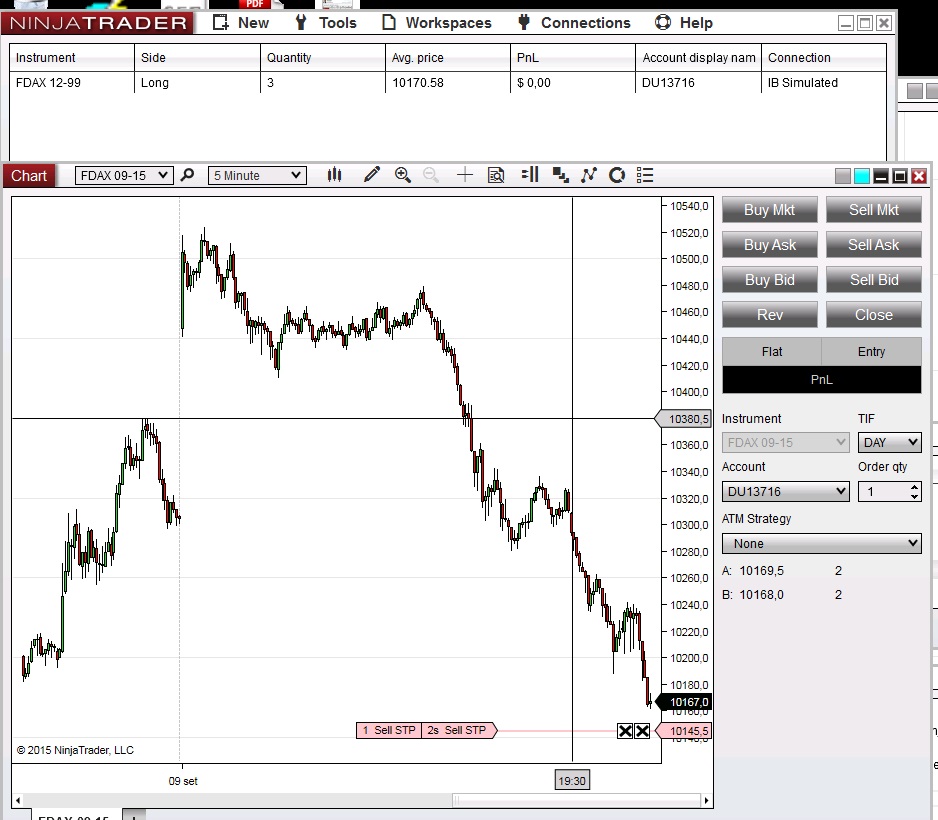Click the Side column header

197,57
